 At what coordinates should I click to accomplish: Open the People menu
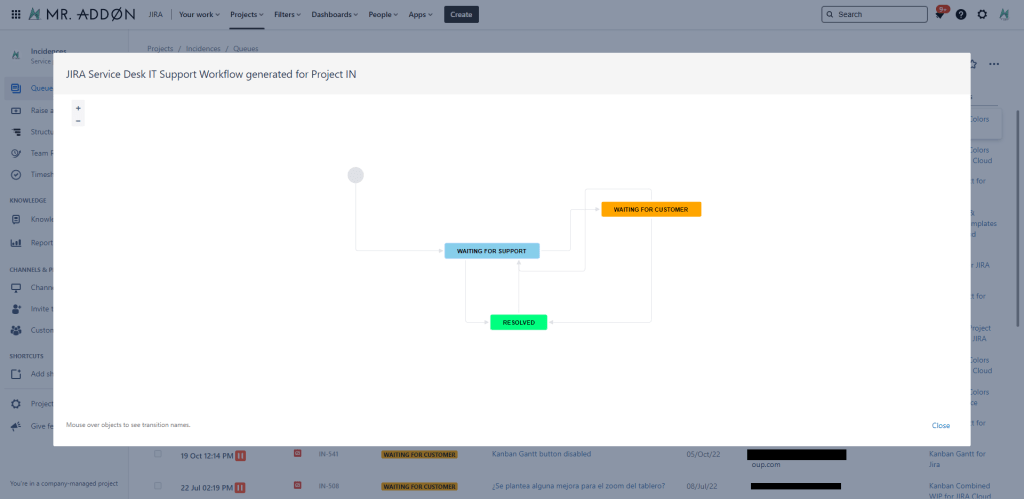384,15
